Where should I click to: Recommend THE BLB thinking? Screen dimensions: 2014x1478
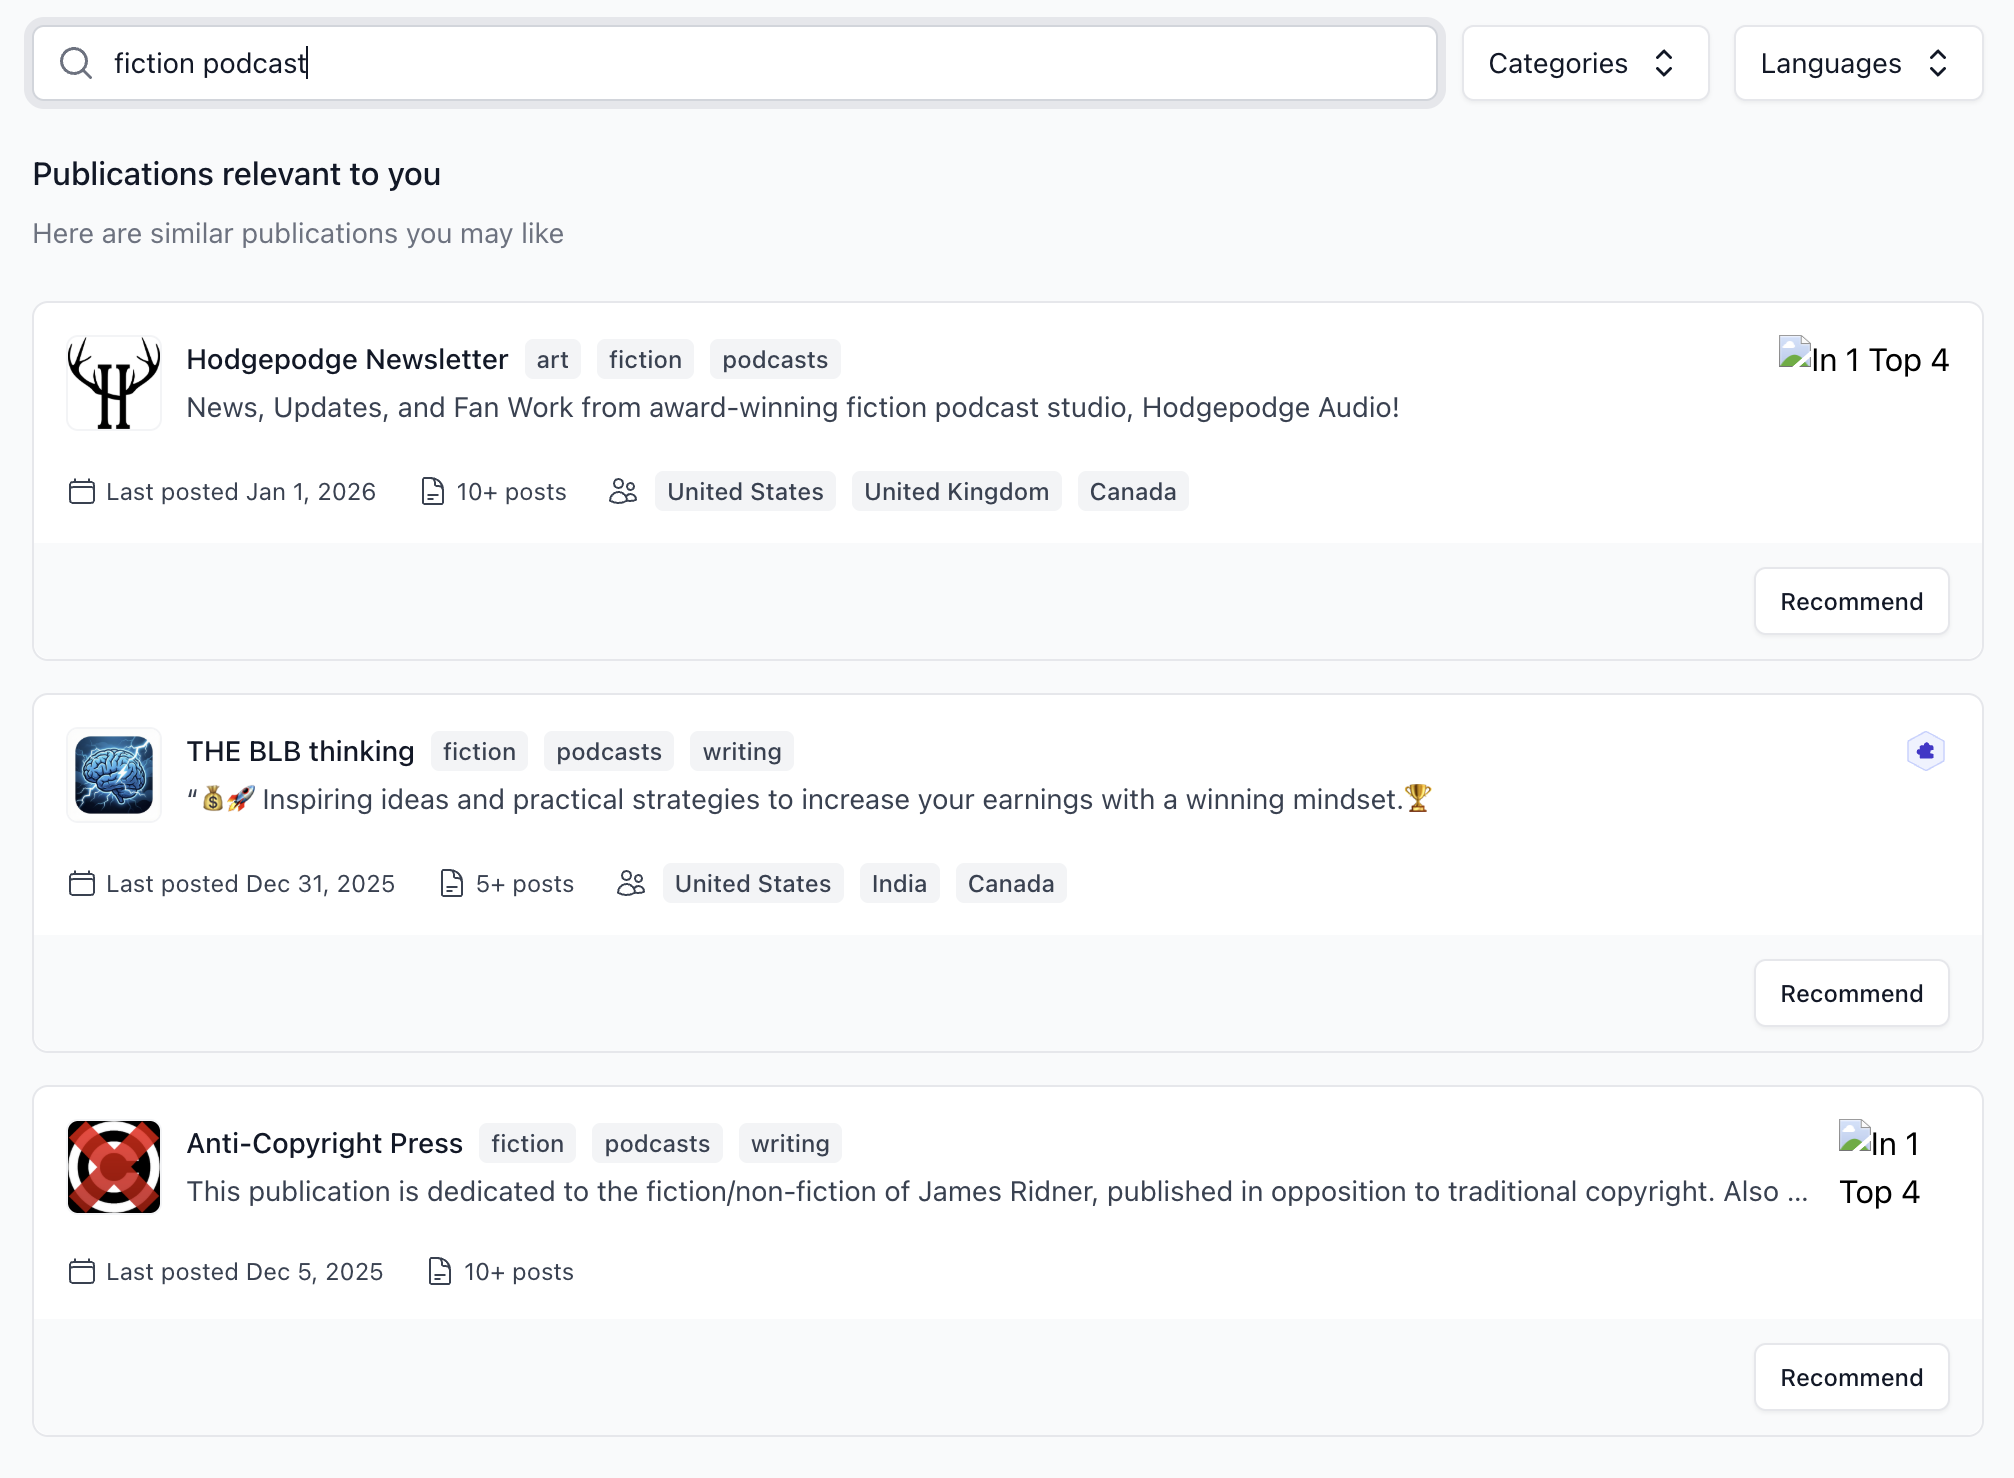click(1851, 994)
